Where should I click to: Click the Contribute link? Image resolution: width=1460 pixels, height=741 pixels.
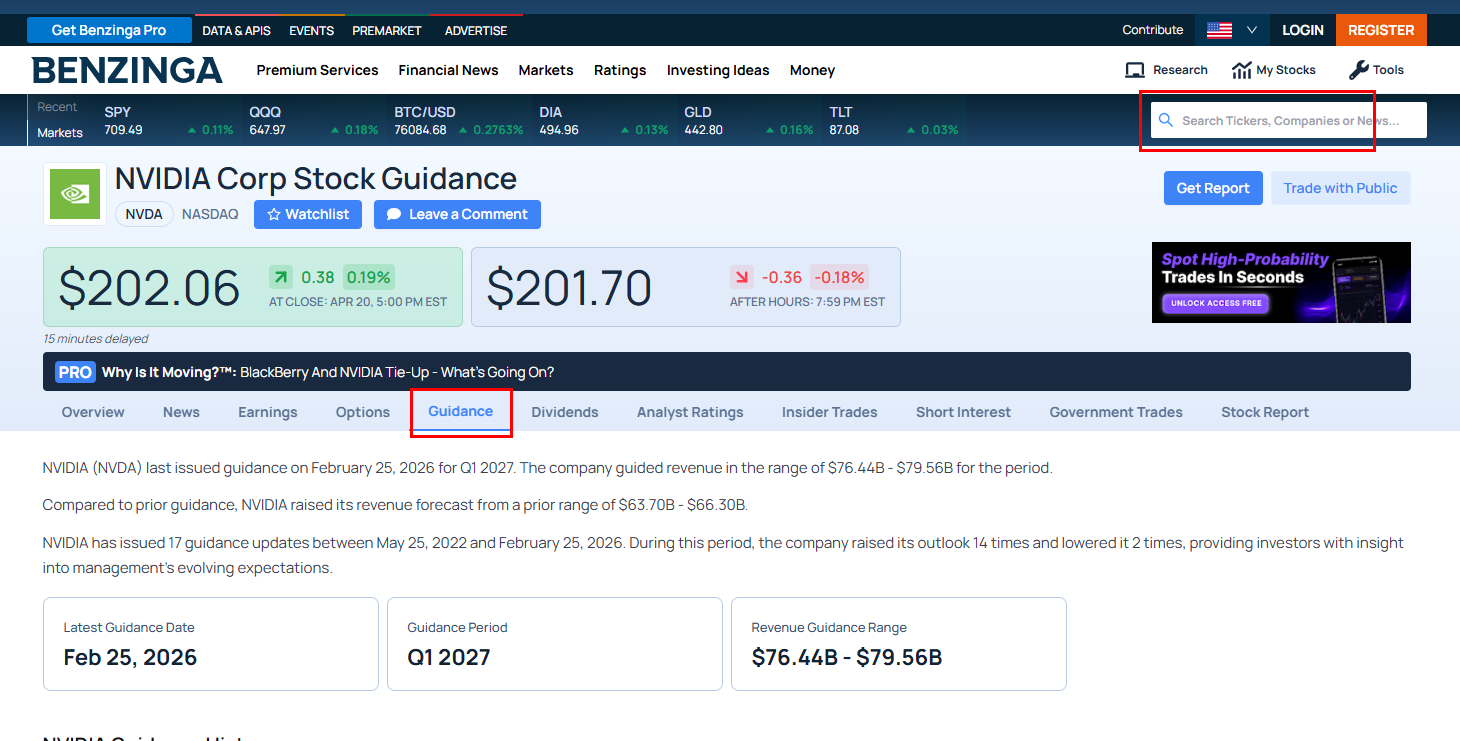tap(1152, 30)
